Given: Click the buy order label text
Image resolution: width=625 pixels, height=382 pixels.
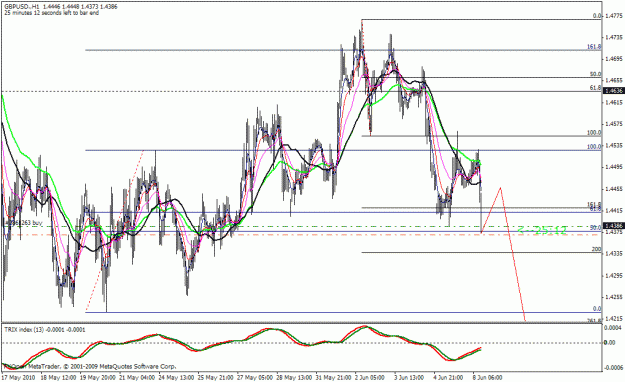Looking at the screenshot, I should tap(24, 223).
